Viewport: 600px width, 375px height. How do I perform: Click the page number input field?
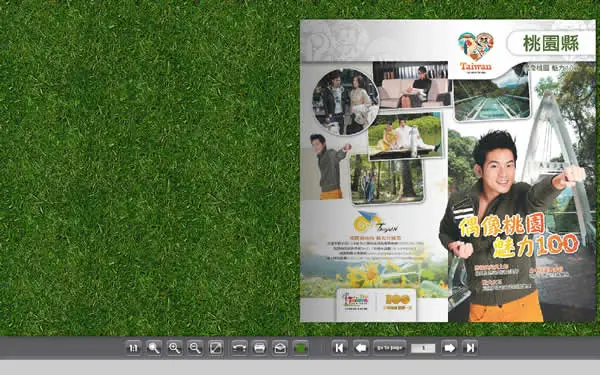423,348
